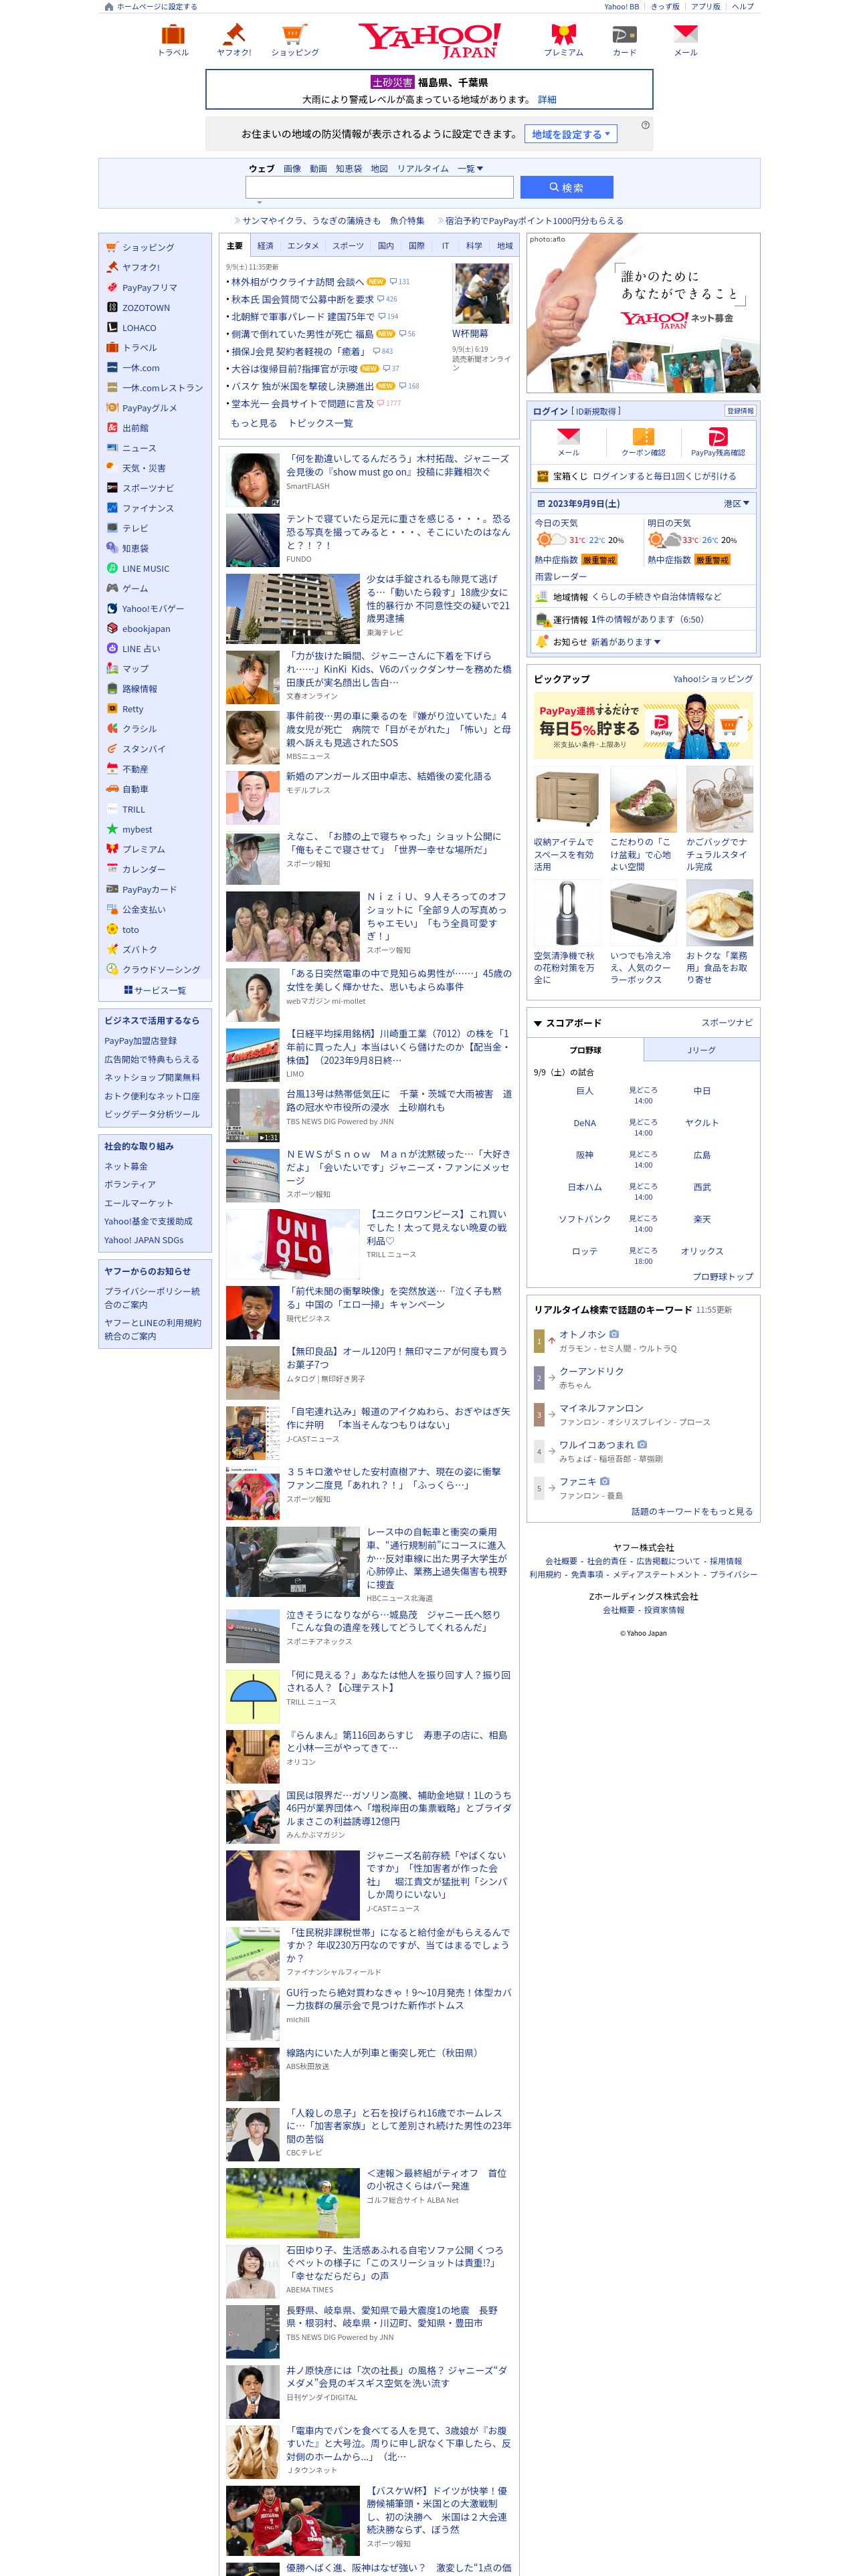The width and height of the screenshot is (859, 2576).
Task: Open the rain cloud radar link
Action: coord(561,577)
